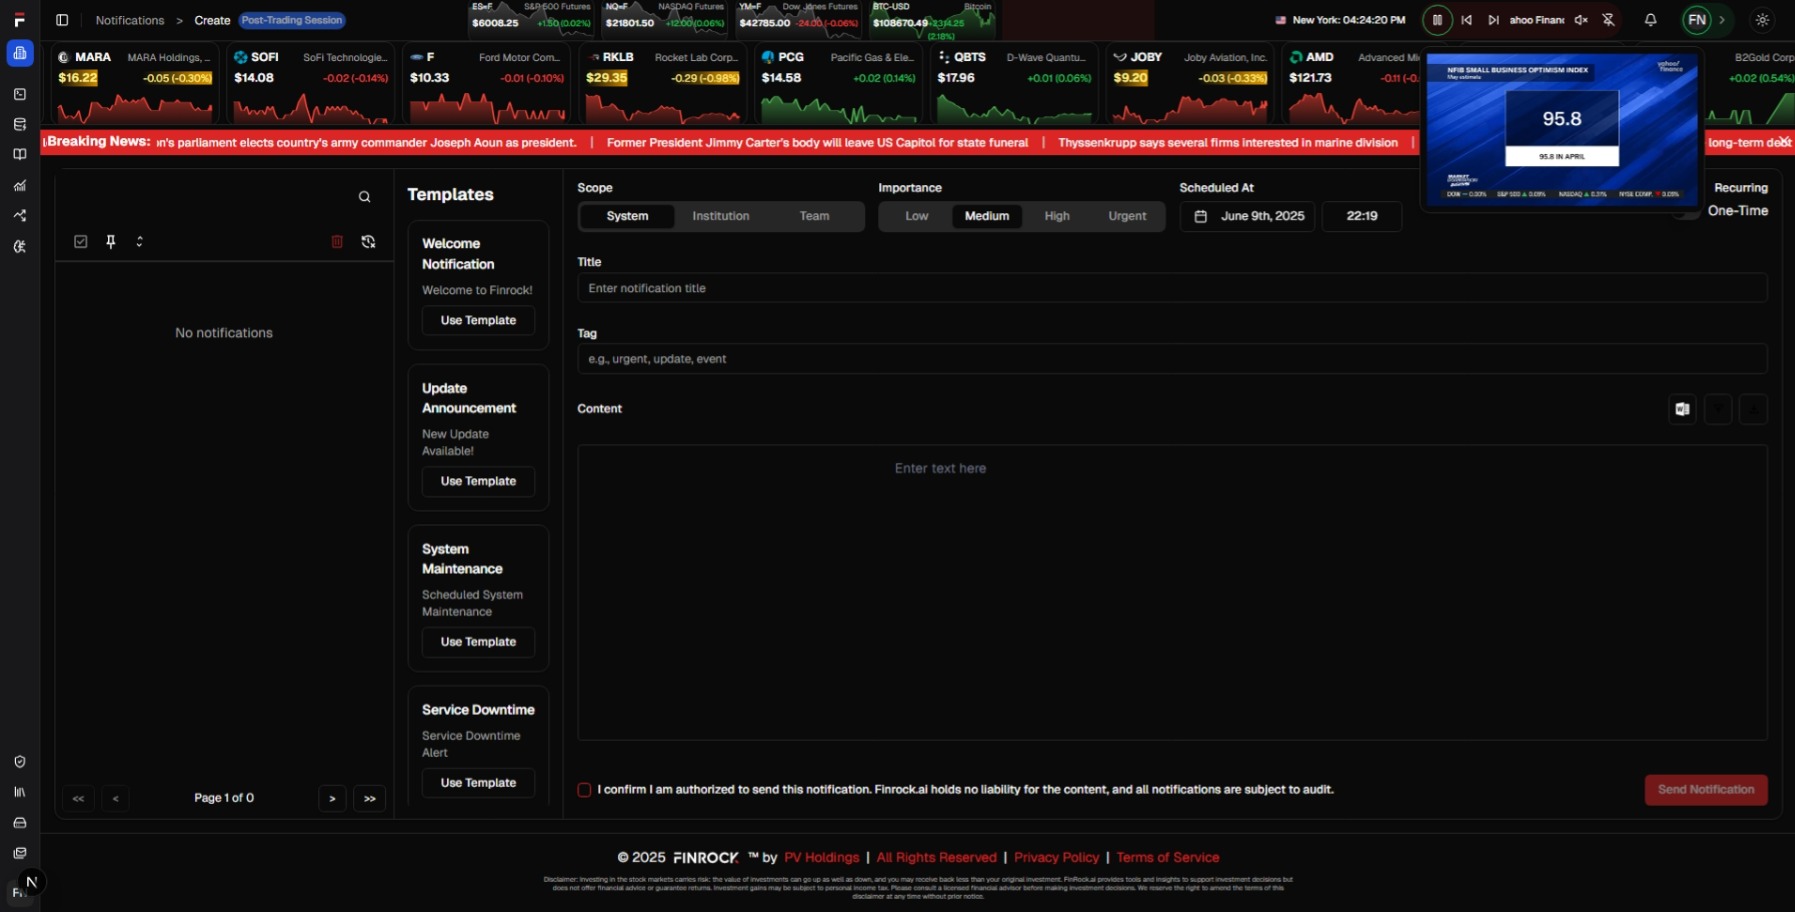
Task: Open the bar chart analytics sidebar icon
Action: [x=20, y=185]
